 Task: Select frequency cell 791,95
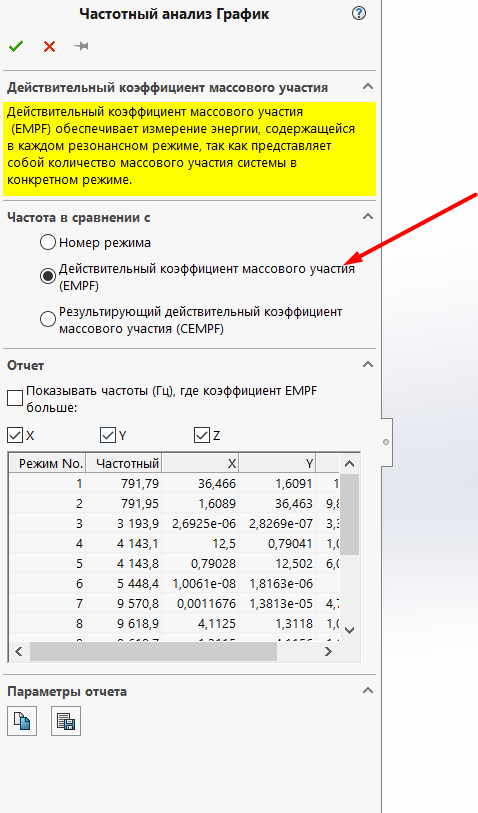pyautogui.click(x=123, y=503)
